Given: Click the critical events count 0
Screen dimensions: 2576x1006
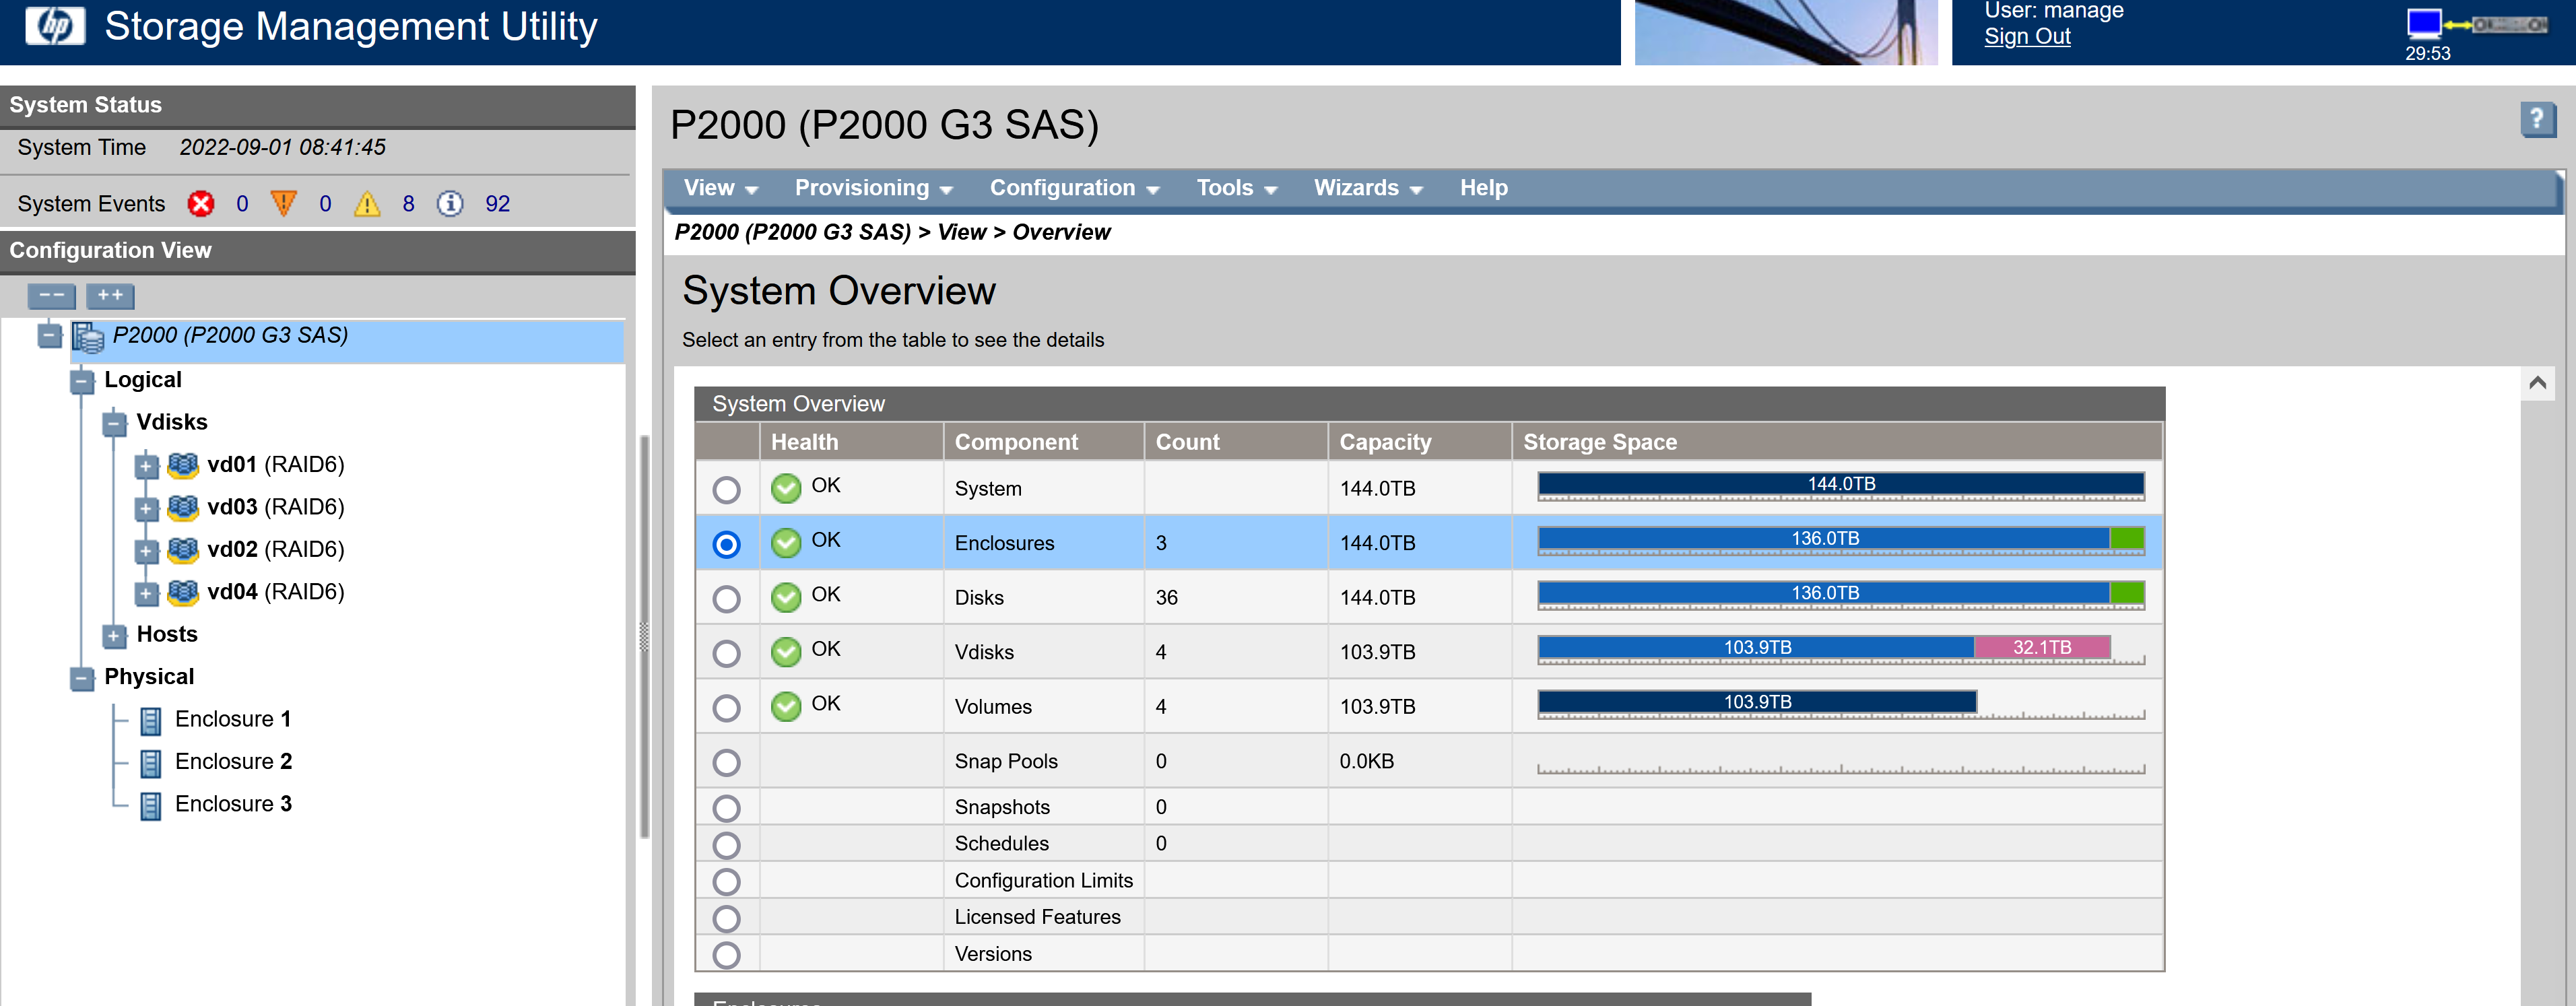Looking at the screenshot, I should 242,204.
